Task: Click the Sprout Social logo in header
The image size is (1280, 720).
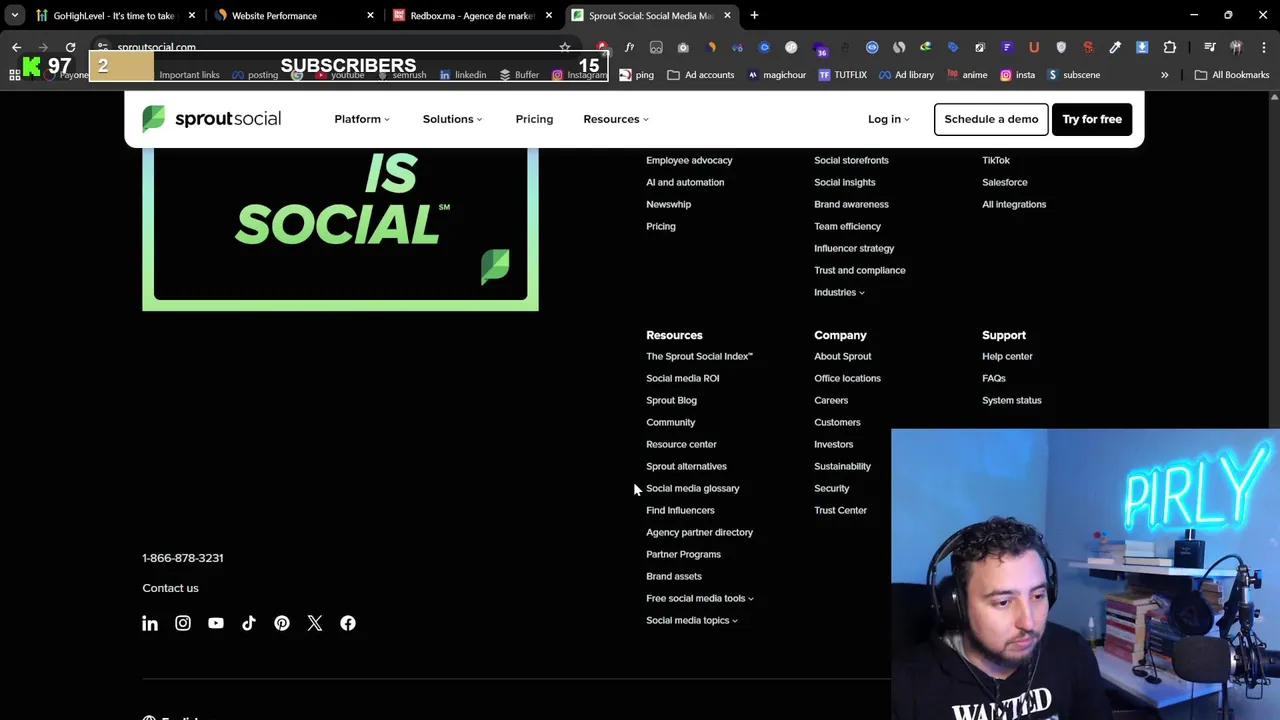Action: [x=211, y=119]
